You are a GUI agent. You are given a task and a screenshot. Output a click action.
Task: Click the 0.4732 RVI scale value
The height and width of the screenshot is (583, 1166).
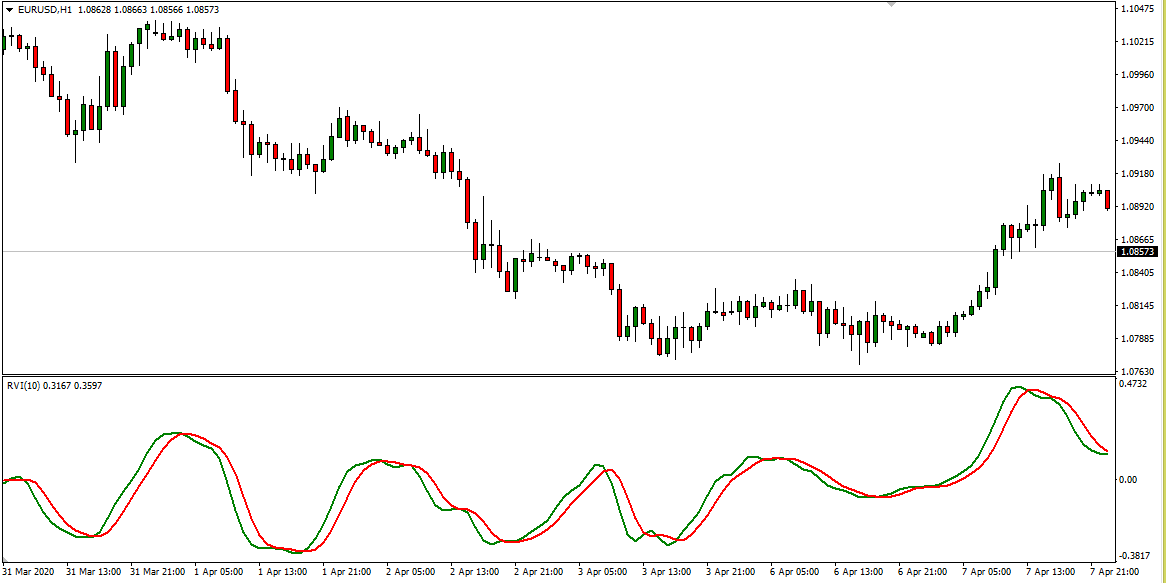1136,383
